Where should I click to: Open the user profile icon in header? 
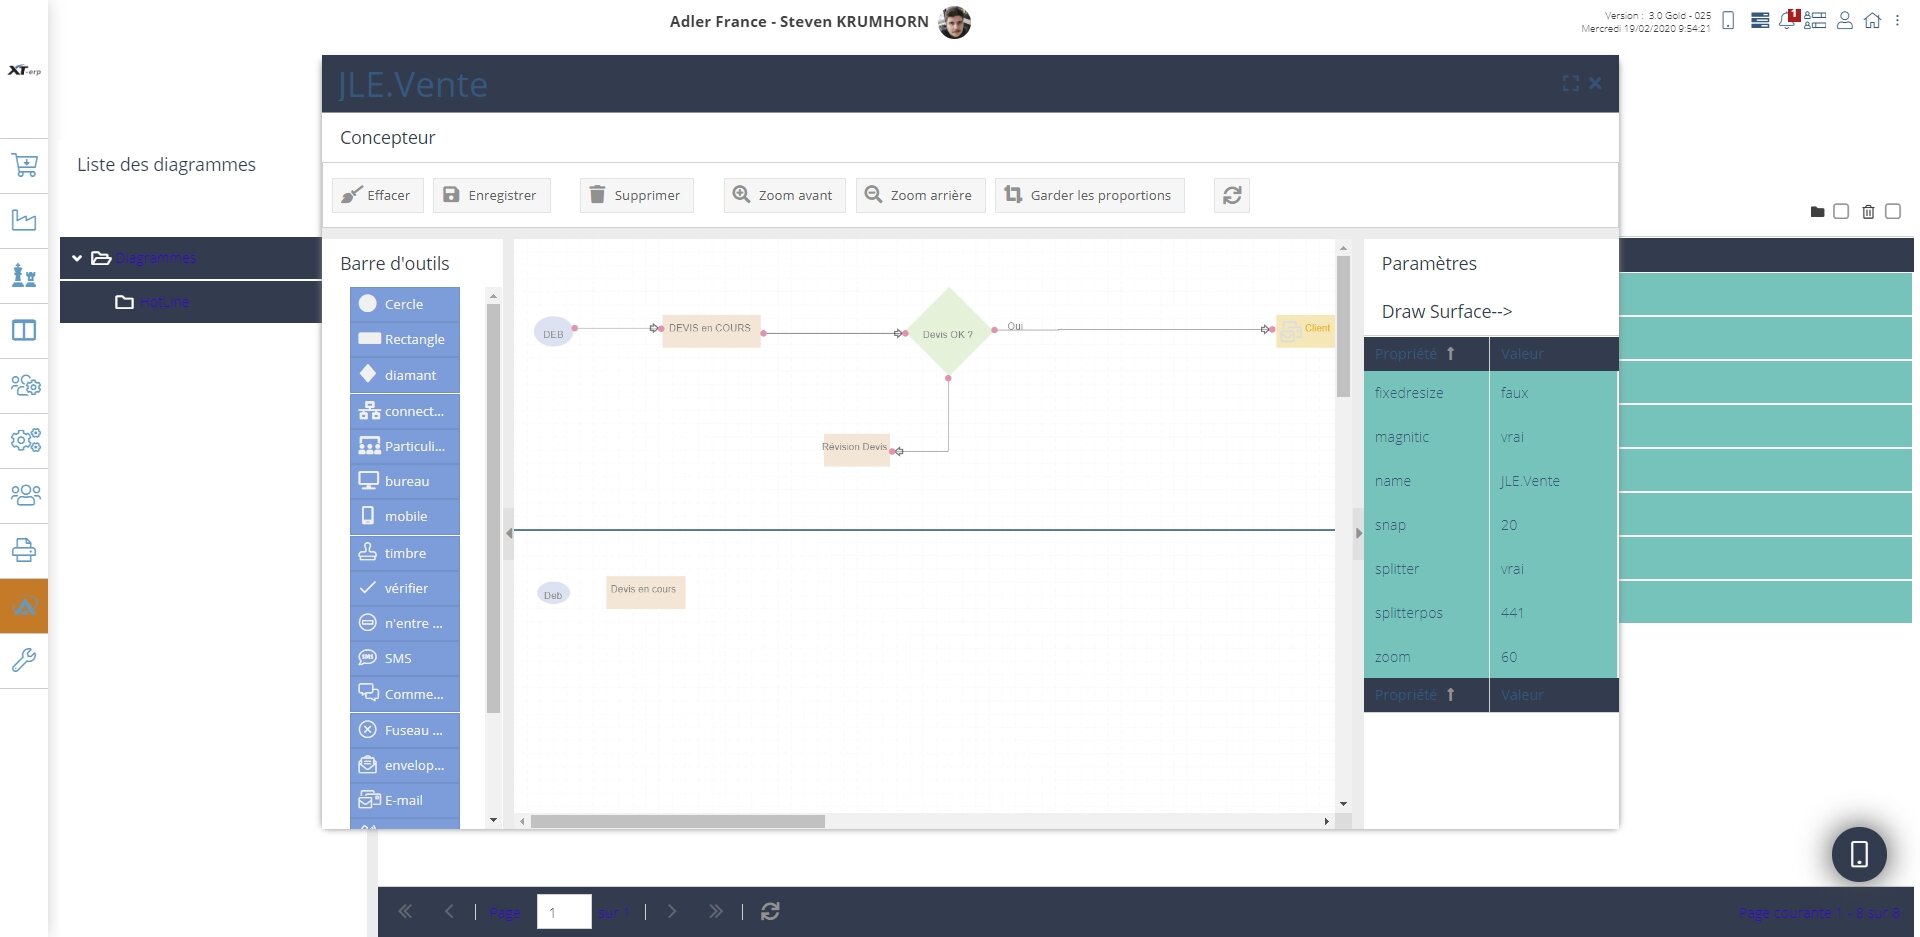[1845, 20]
